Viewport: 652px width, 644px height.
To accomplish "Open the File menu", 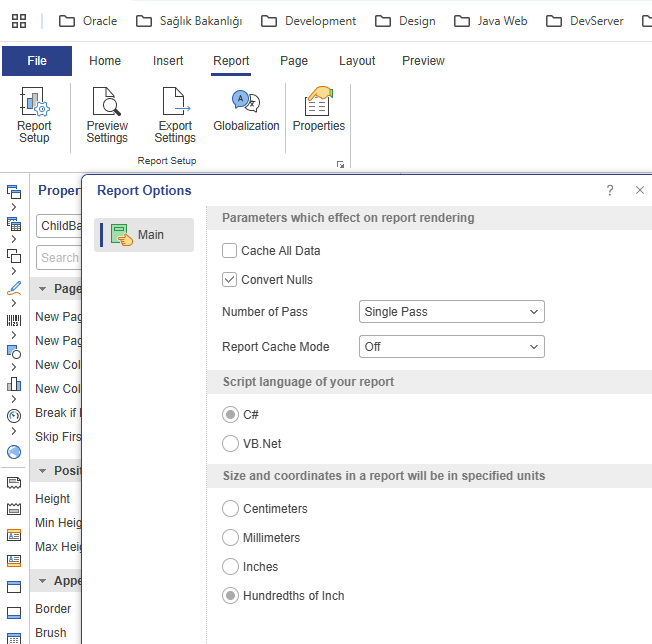I will click(37, 61).
